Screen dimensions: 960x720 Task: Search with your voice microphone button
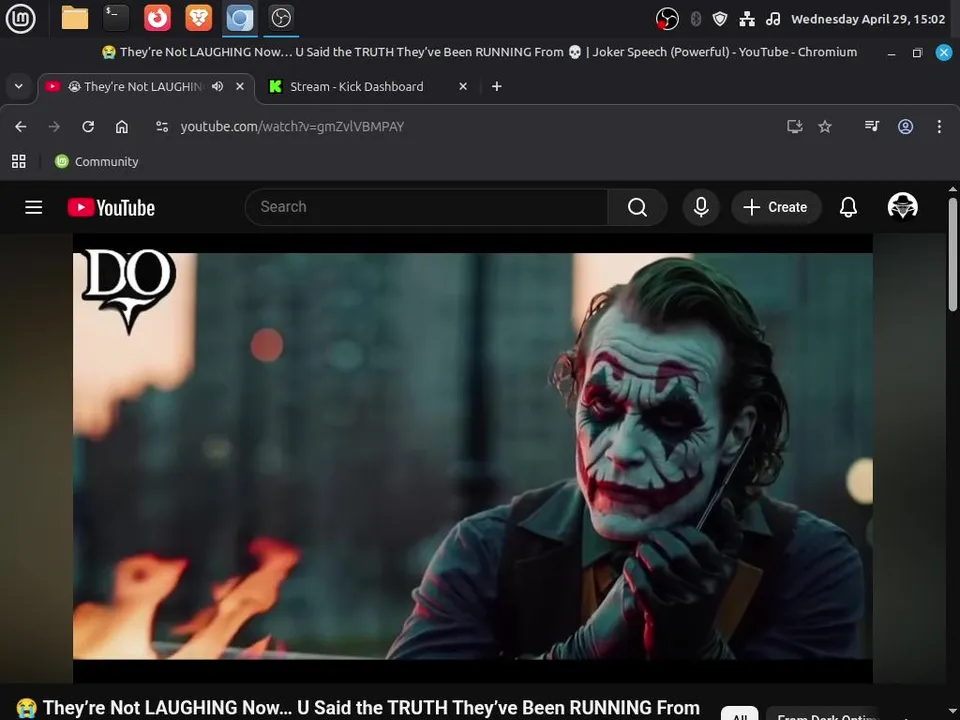[701, 207]
